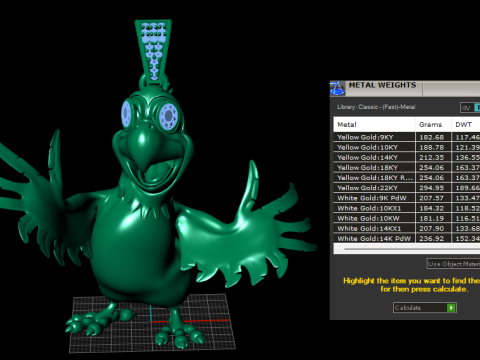Click the 207.90 grams value

(x=432, y=228)
